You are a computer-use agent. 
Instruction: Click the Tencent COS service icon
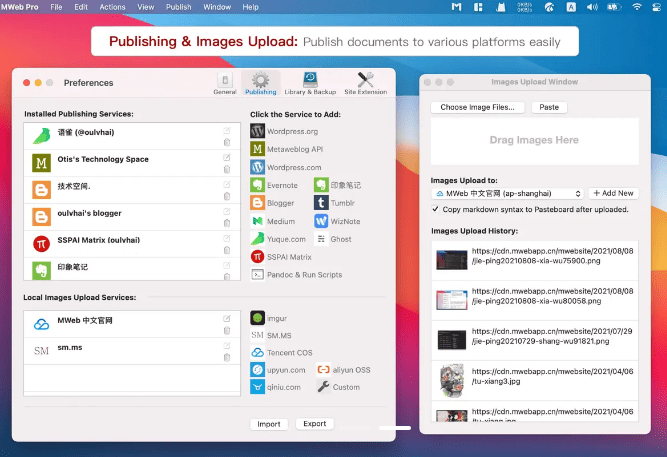point(257,352)
